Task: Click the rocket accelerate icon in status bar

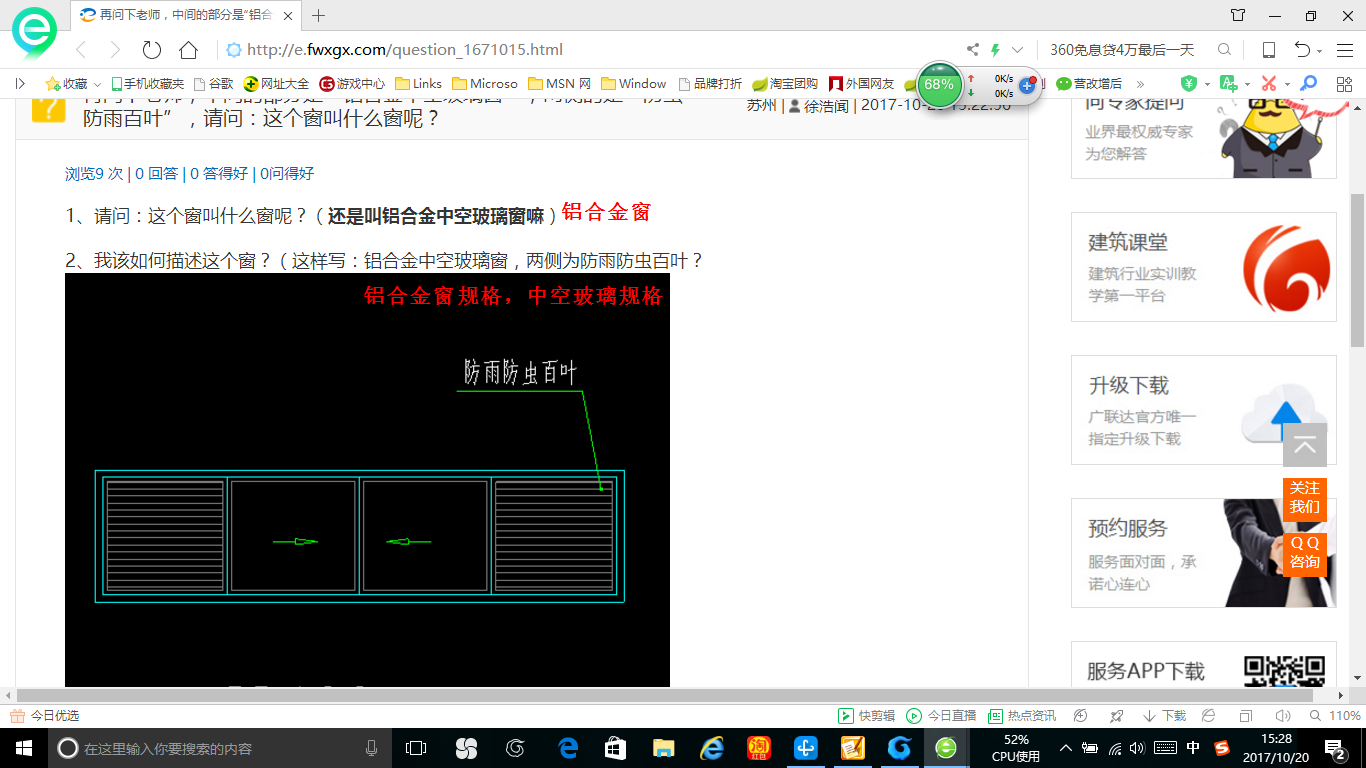Action: (1117, 716)
